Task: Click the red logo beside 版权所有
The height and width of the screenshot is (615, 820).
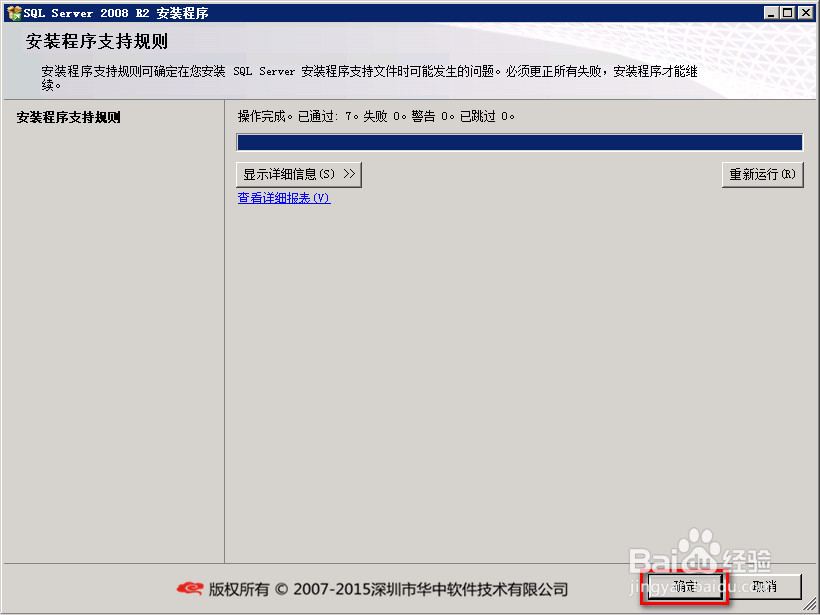Action: tap(190, 589)
